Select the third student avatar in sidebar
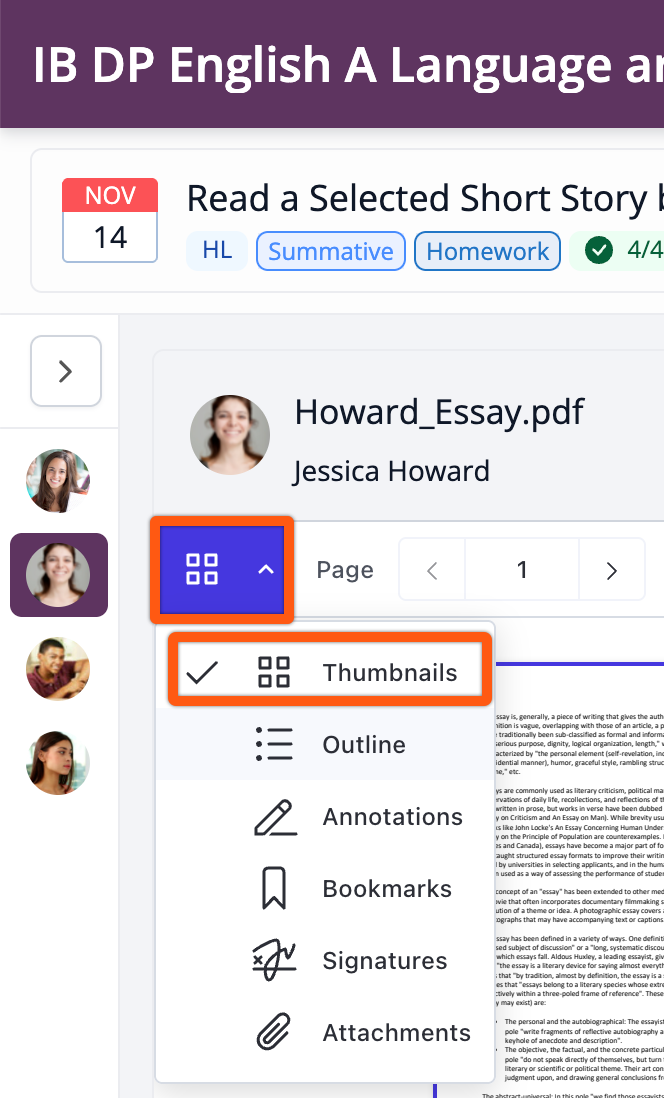Viewport: 664px width, 1098px height. click(58, 669)
